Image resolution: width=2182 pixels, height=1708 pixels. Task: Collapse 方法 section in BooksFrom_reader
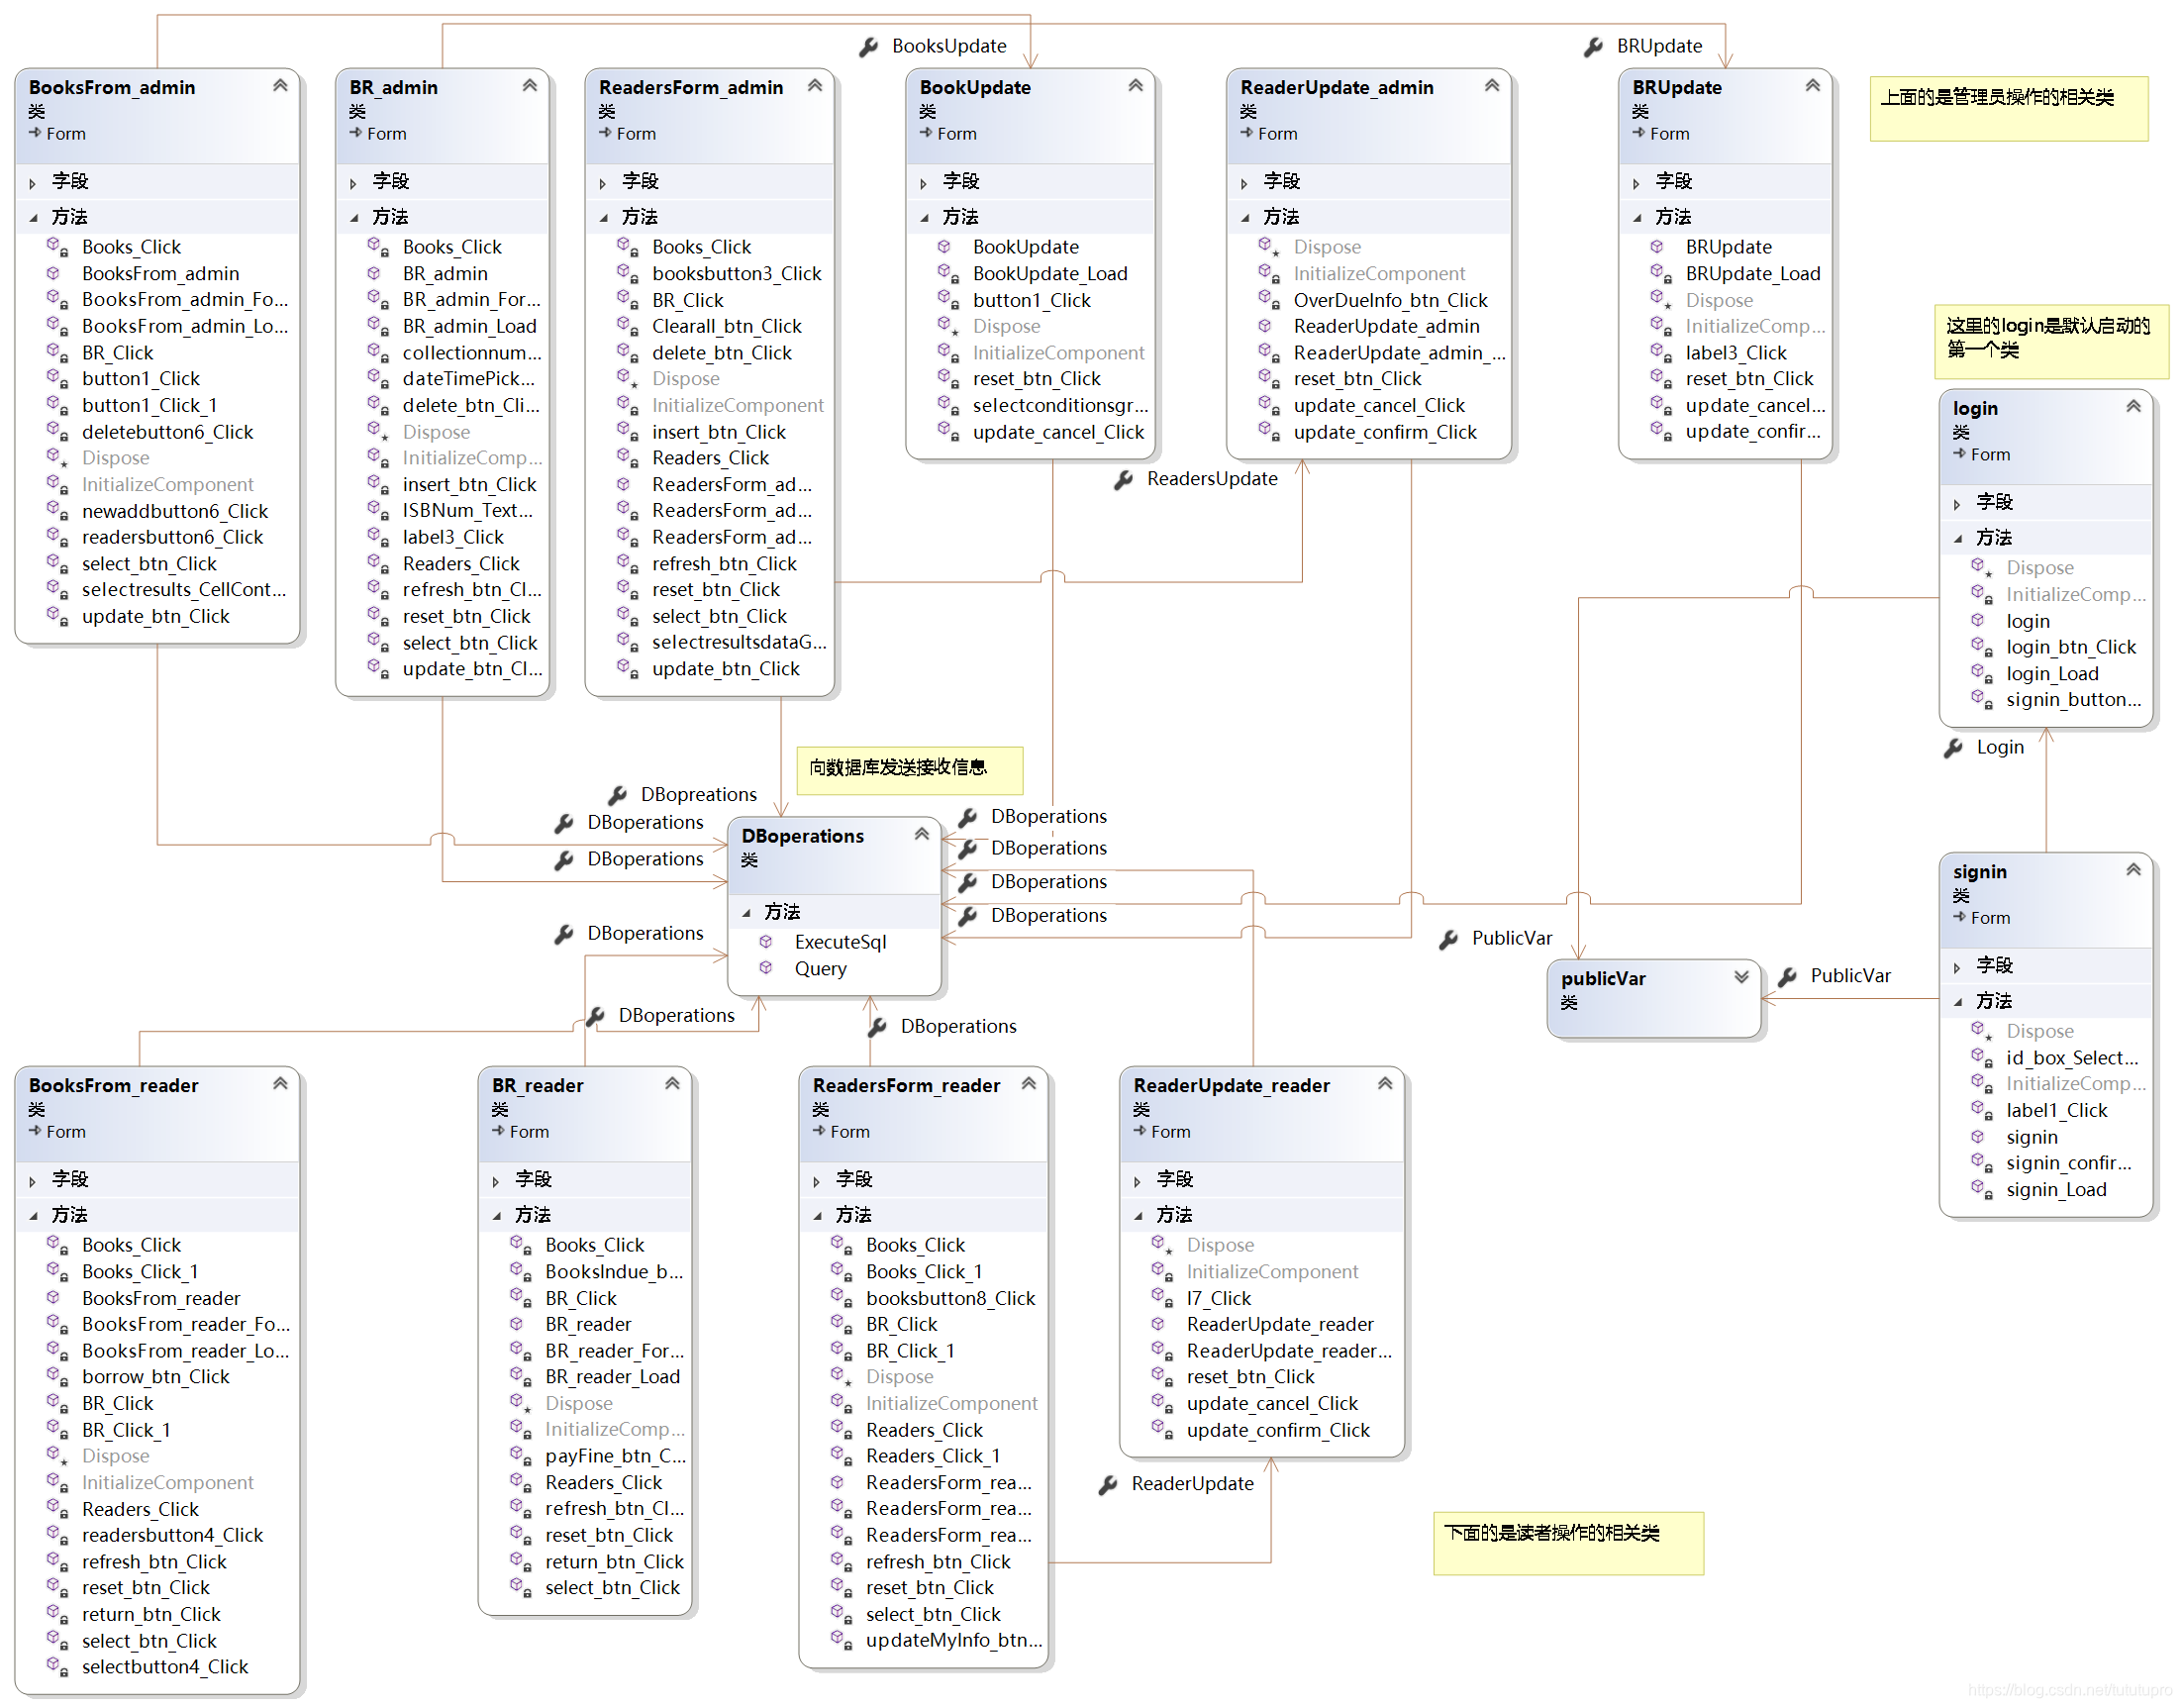click(x=33, y=1216)
